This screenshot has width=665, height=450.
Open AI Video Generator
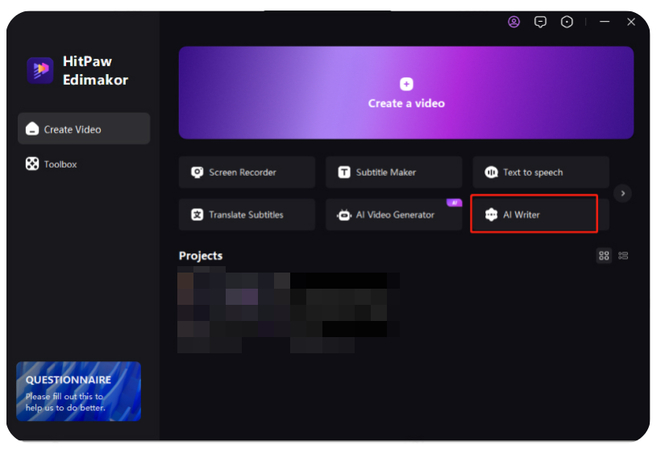[x=394, y=215]
